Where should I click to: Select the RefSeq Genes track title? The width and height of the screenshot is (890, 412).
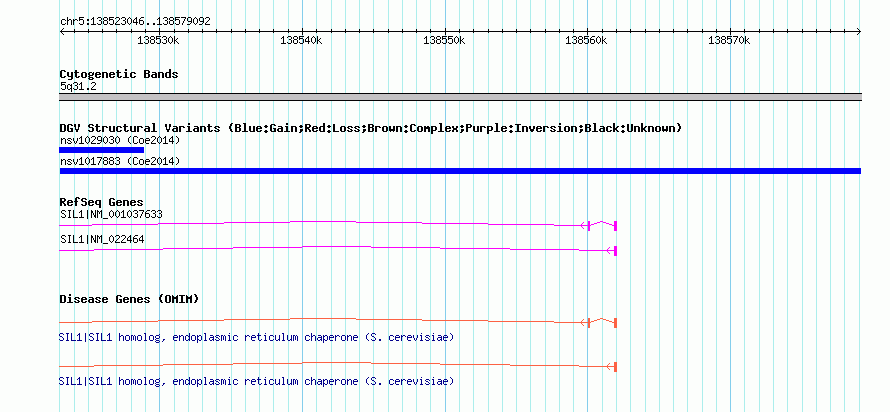pos(102,202)
